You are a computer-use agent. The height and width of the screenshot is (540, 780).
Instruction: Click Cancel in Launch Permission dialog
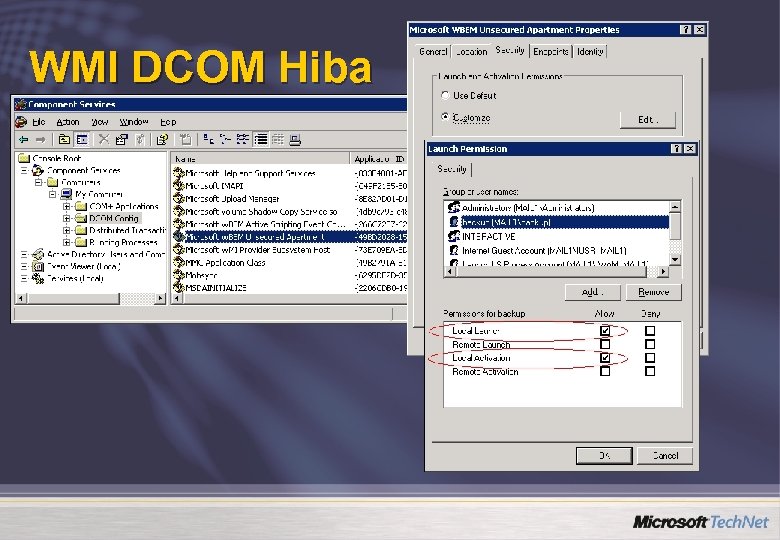pyautogui.click(x=665, y=455)
